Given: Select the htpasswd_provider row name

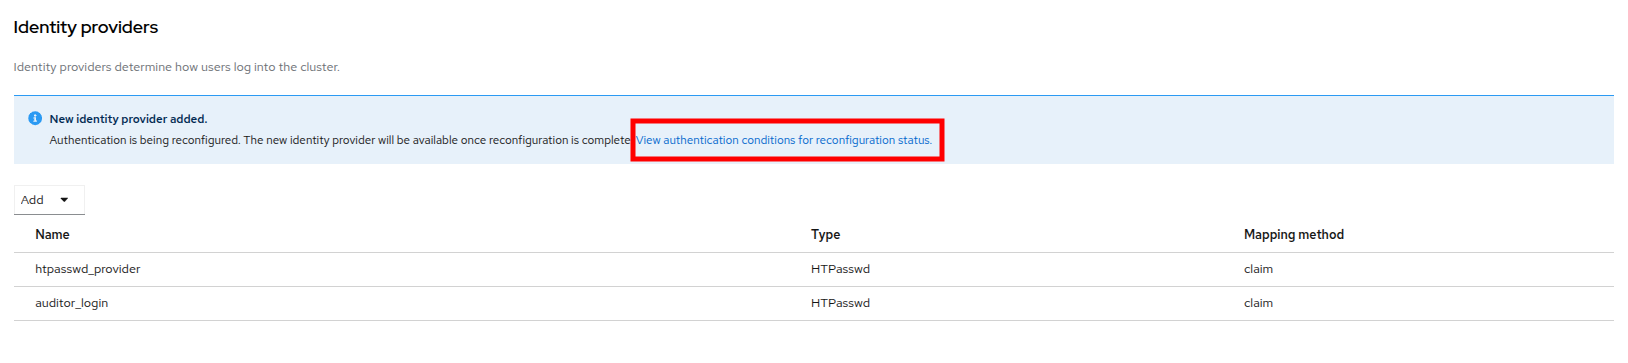Looking at the screenshot, I should pyautogui.click(x=88, y=269).
